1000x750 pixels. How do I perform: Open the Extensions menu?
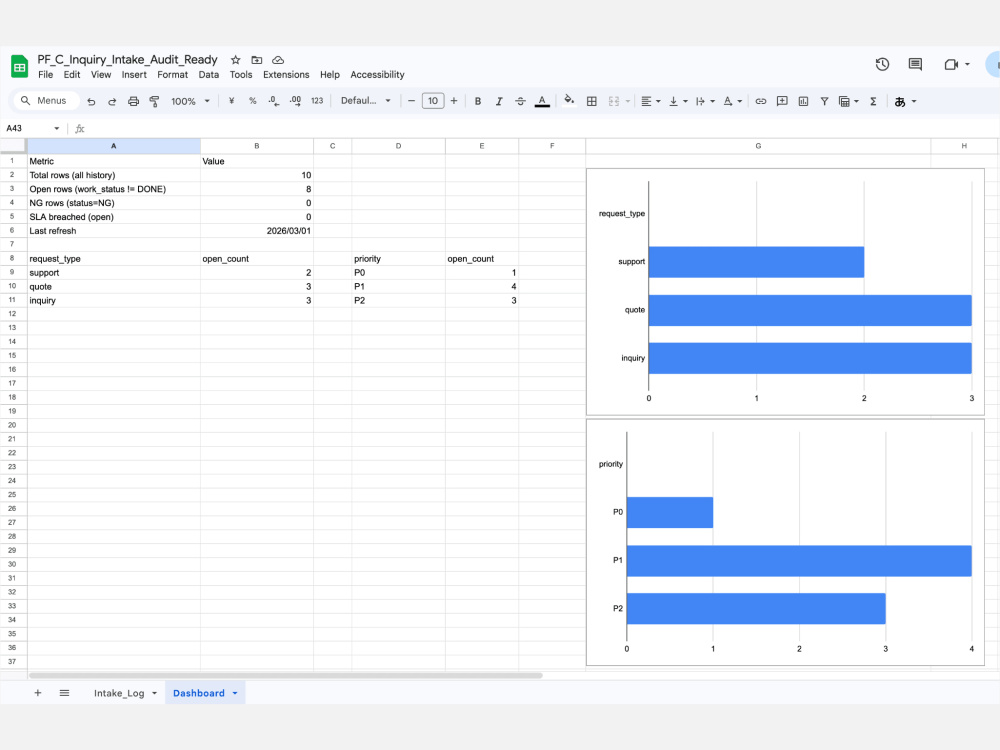click(286, 75)
